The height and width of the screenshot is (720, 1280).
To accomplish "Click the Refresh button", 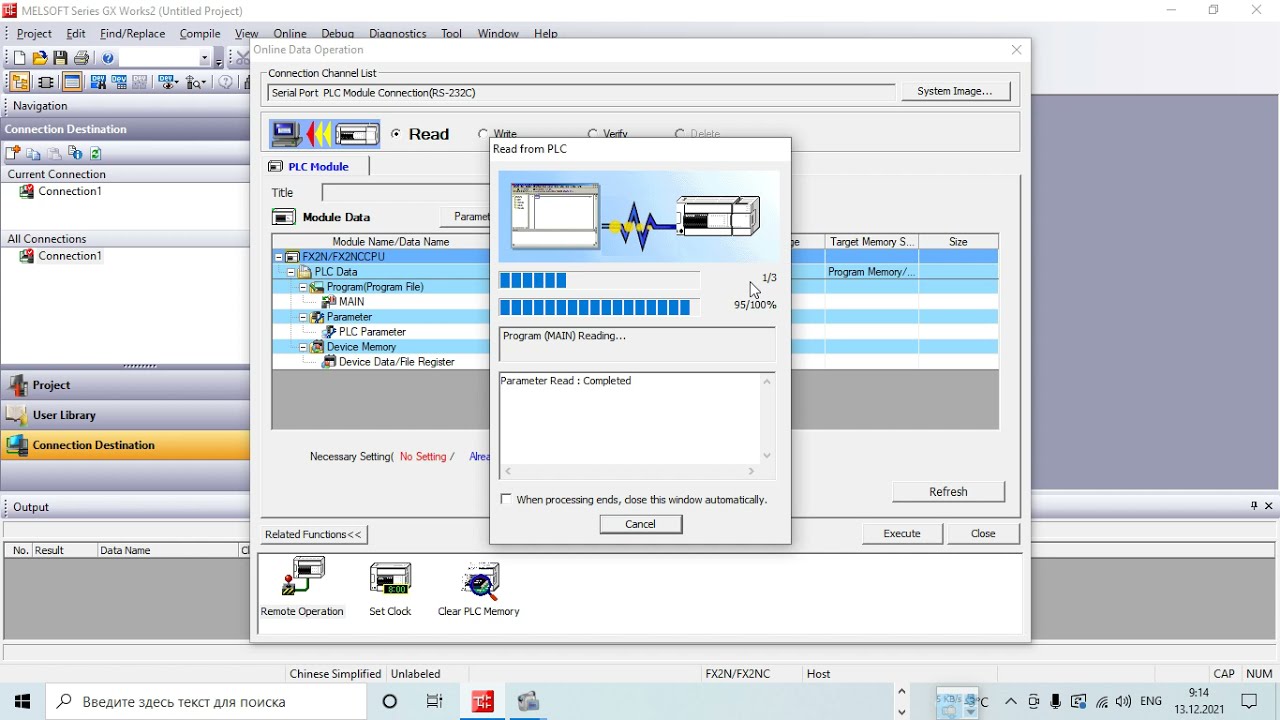I will (948, 492).
